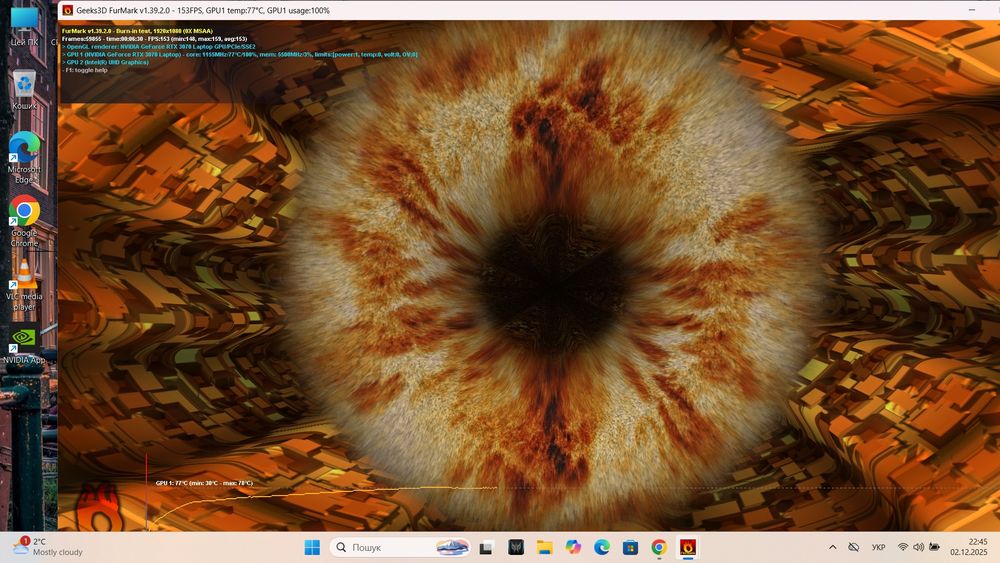Open Microsoft Store from the taskbar

(x=630, y=547)
